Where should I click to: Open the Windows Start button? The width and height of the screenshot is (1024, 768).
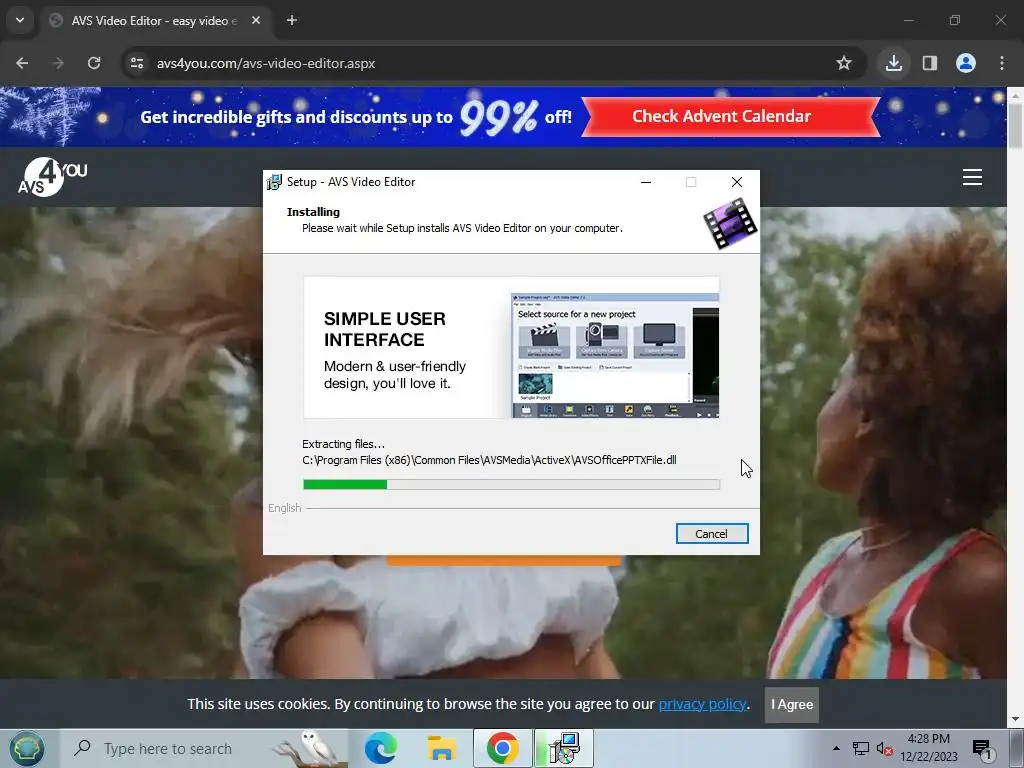(x=27, y=748)
